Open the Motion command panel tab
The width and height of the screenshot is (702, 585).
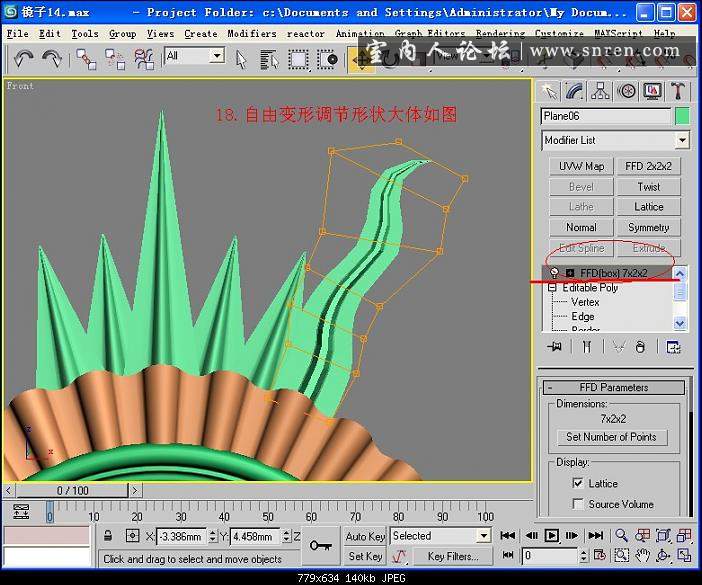tap(627, 91)
